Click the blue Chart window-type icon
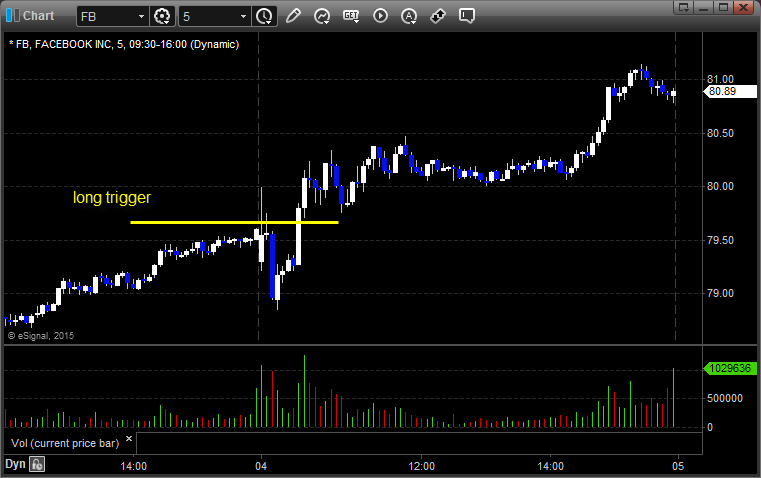 coord(13,16)
